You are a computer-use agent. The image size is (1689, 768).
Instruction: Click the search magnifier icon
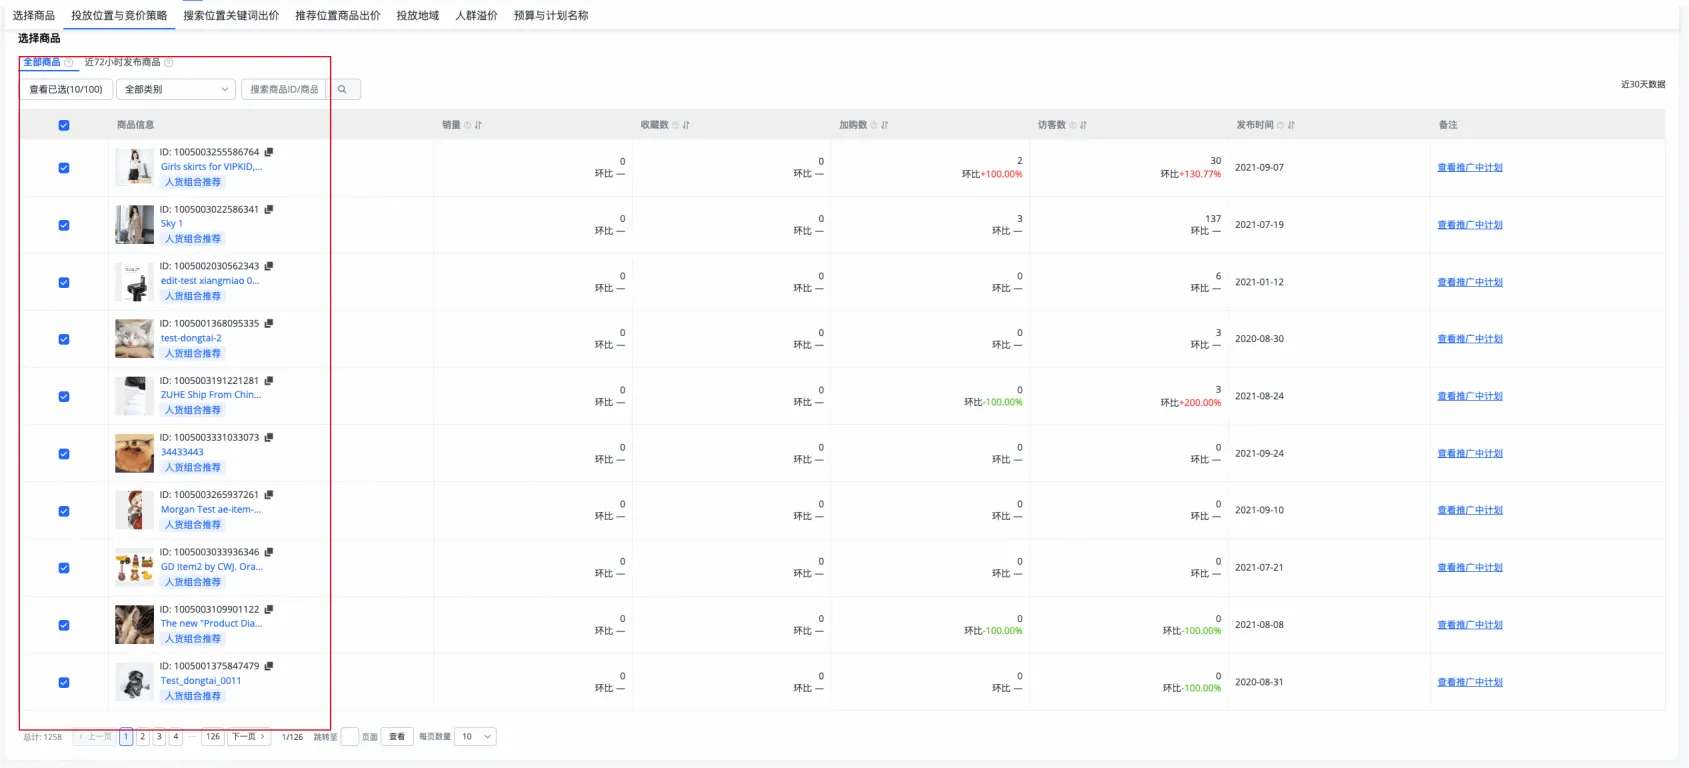(342, 90)
